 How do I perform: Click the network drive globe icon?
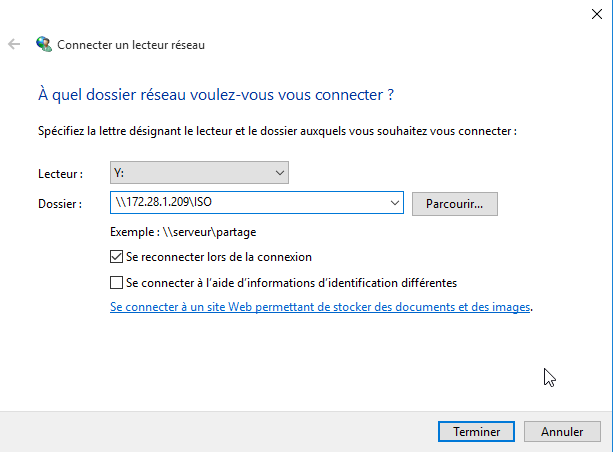point(44,44)
